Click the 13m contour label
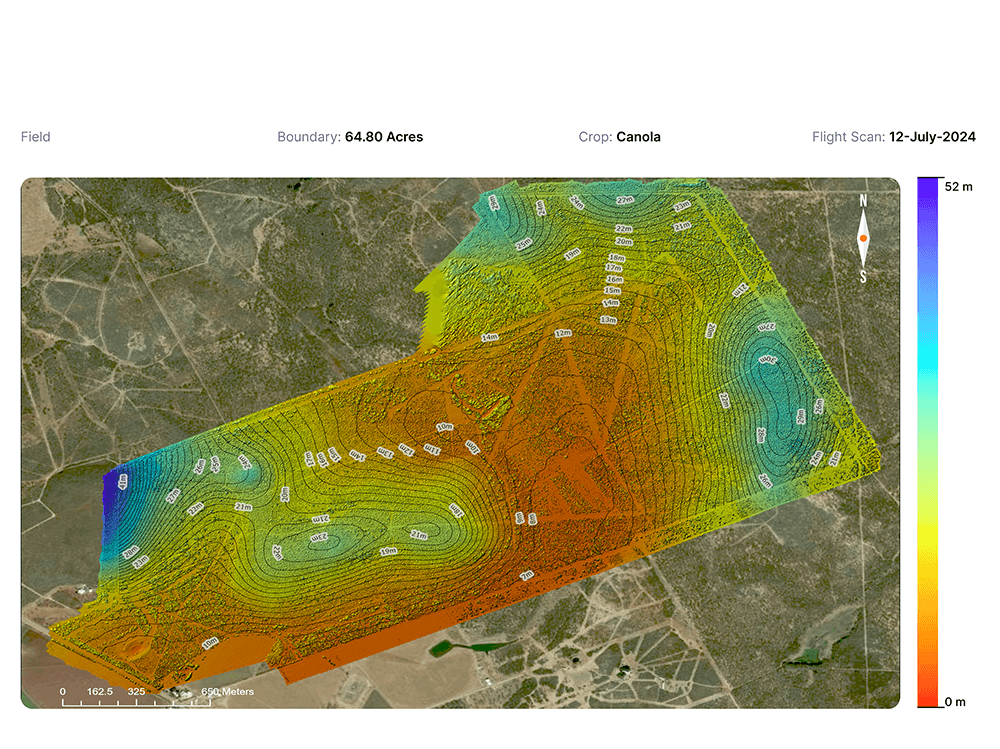 (608, 319)
